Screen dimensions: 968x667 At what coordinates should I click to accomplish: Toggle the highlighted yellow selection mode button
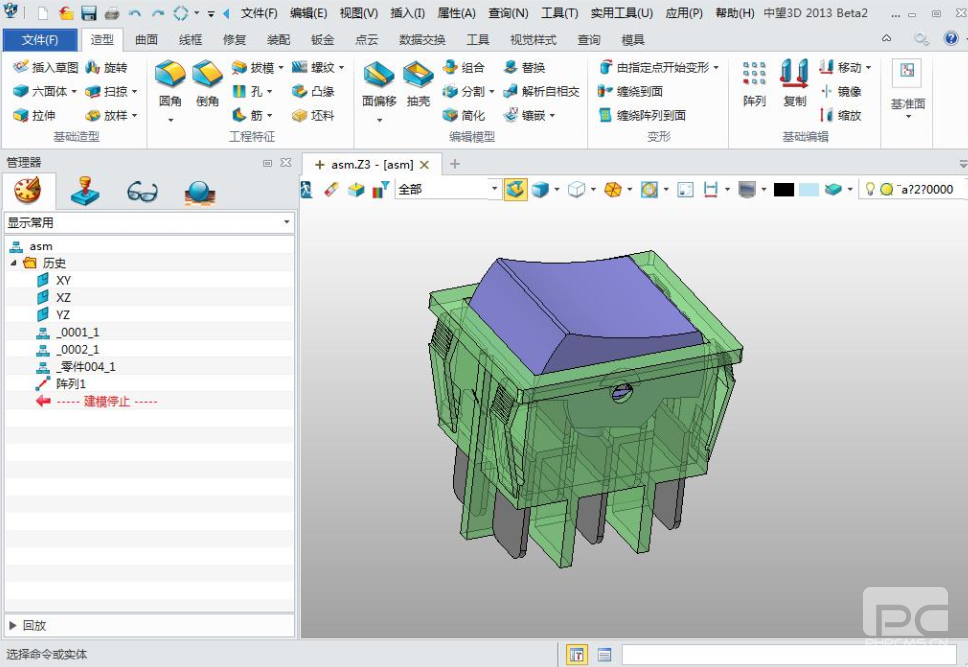point(515,189)
